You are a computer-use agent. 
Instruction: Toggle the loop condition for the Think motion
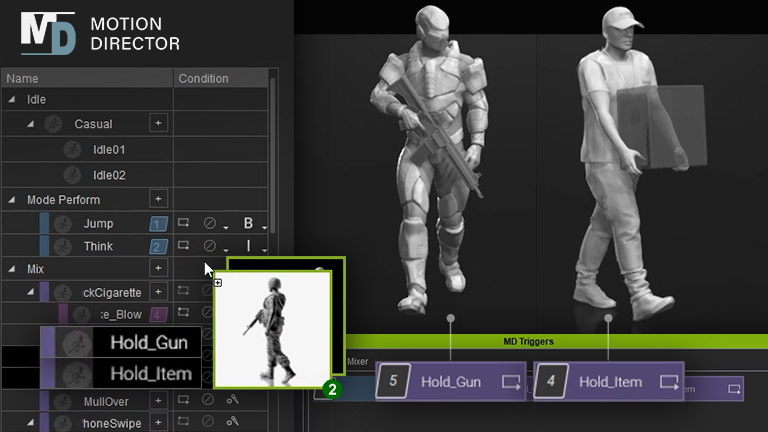click(x=184, y=246)
